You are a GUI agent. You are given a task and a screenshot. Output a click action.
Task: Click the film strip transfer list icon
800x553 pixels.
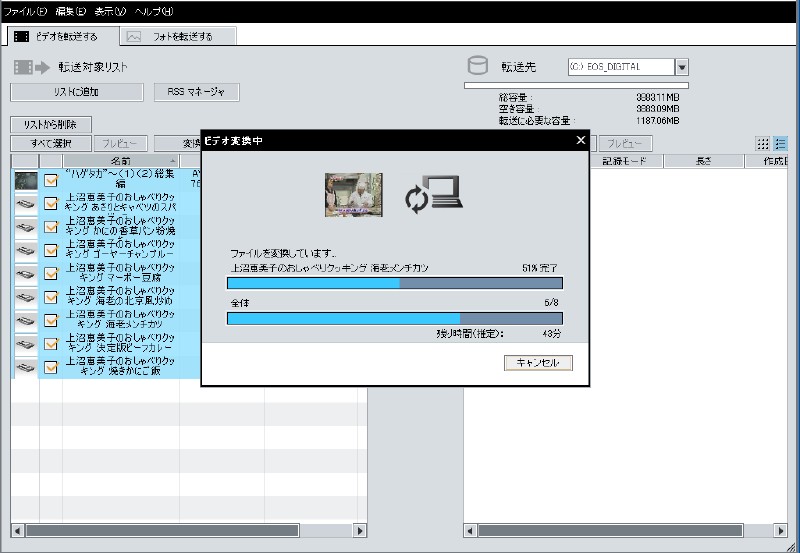point(30,67)
